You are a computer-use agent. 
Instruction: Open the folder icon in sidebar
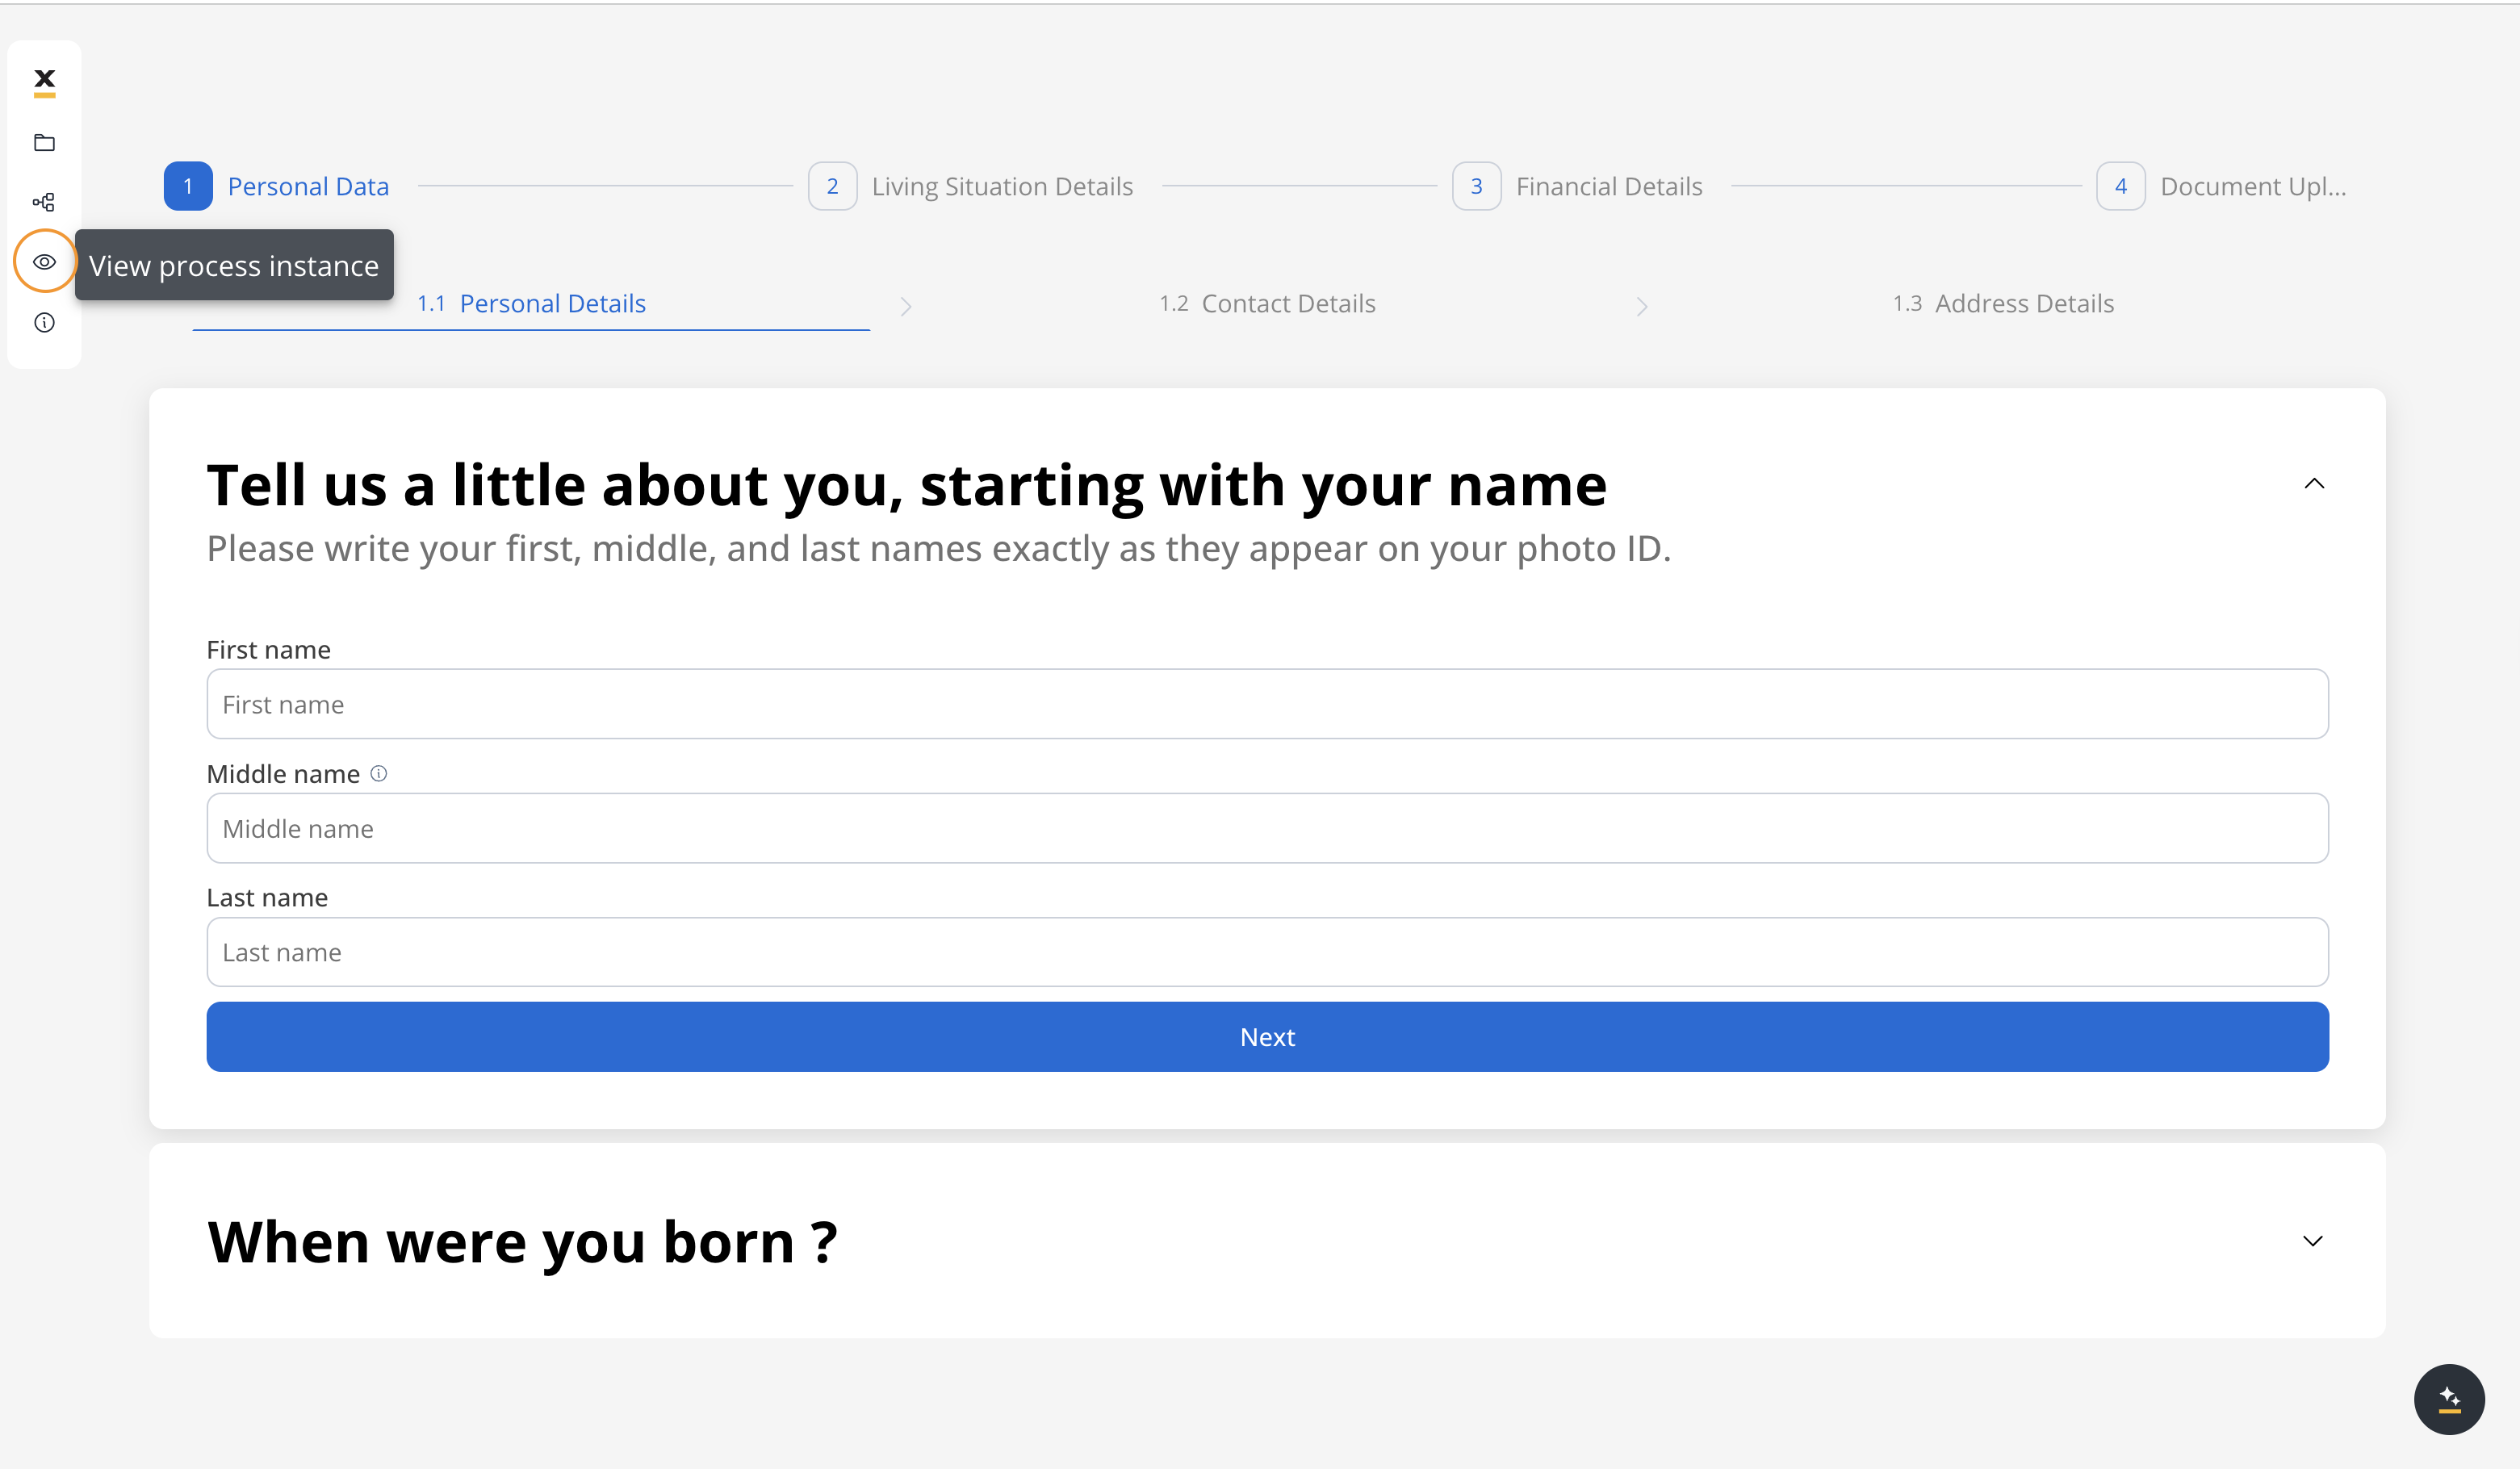(44, 143)
